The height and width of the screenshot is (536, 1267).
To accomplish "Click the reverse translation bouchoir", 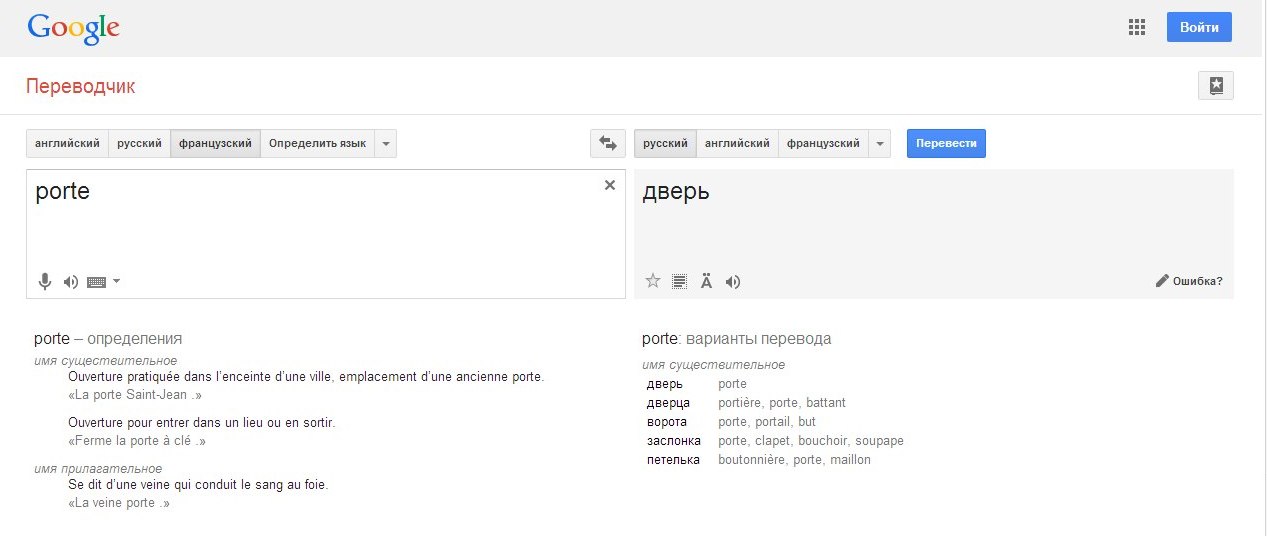I will coord(822,441).
